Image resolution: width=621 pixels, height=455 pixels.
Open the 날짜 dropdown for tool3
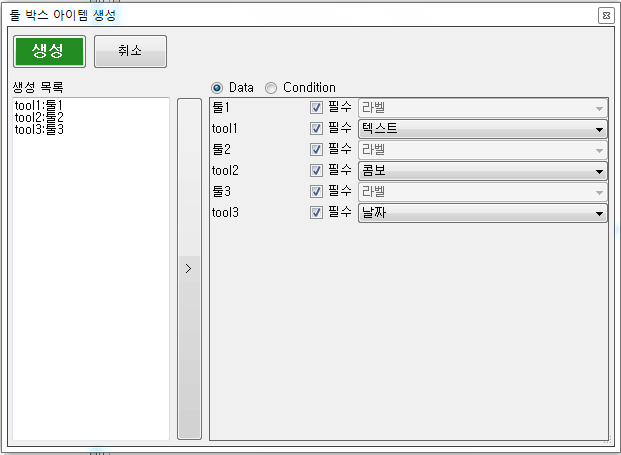482,213
